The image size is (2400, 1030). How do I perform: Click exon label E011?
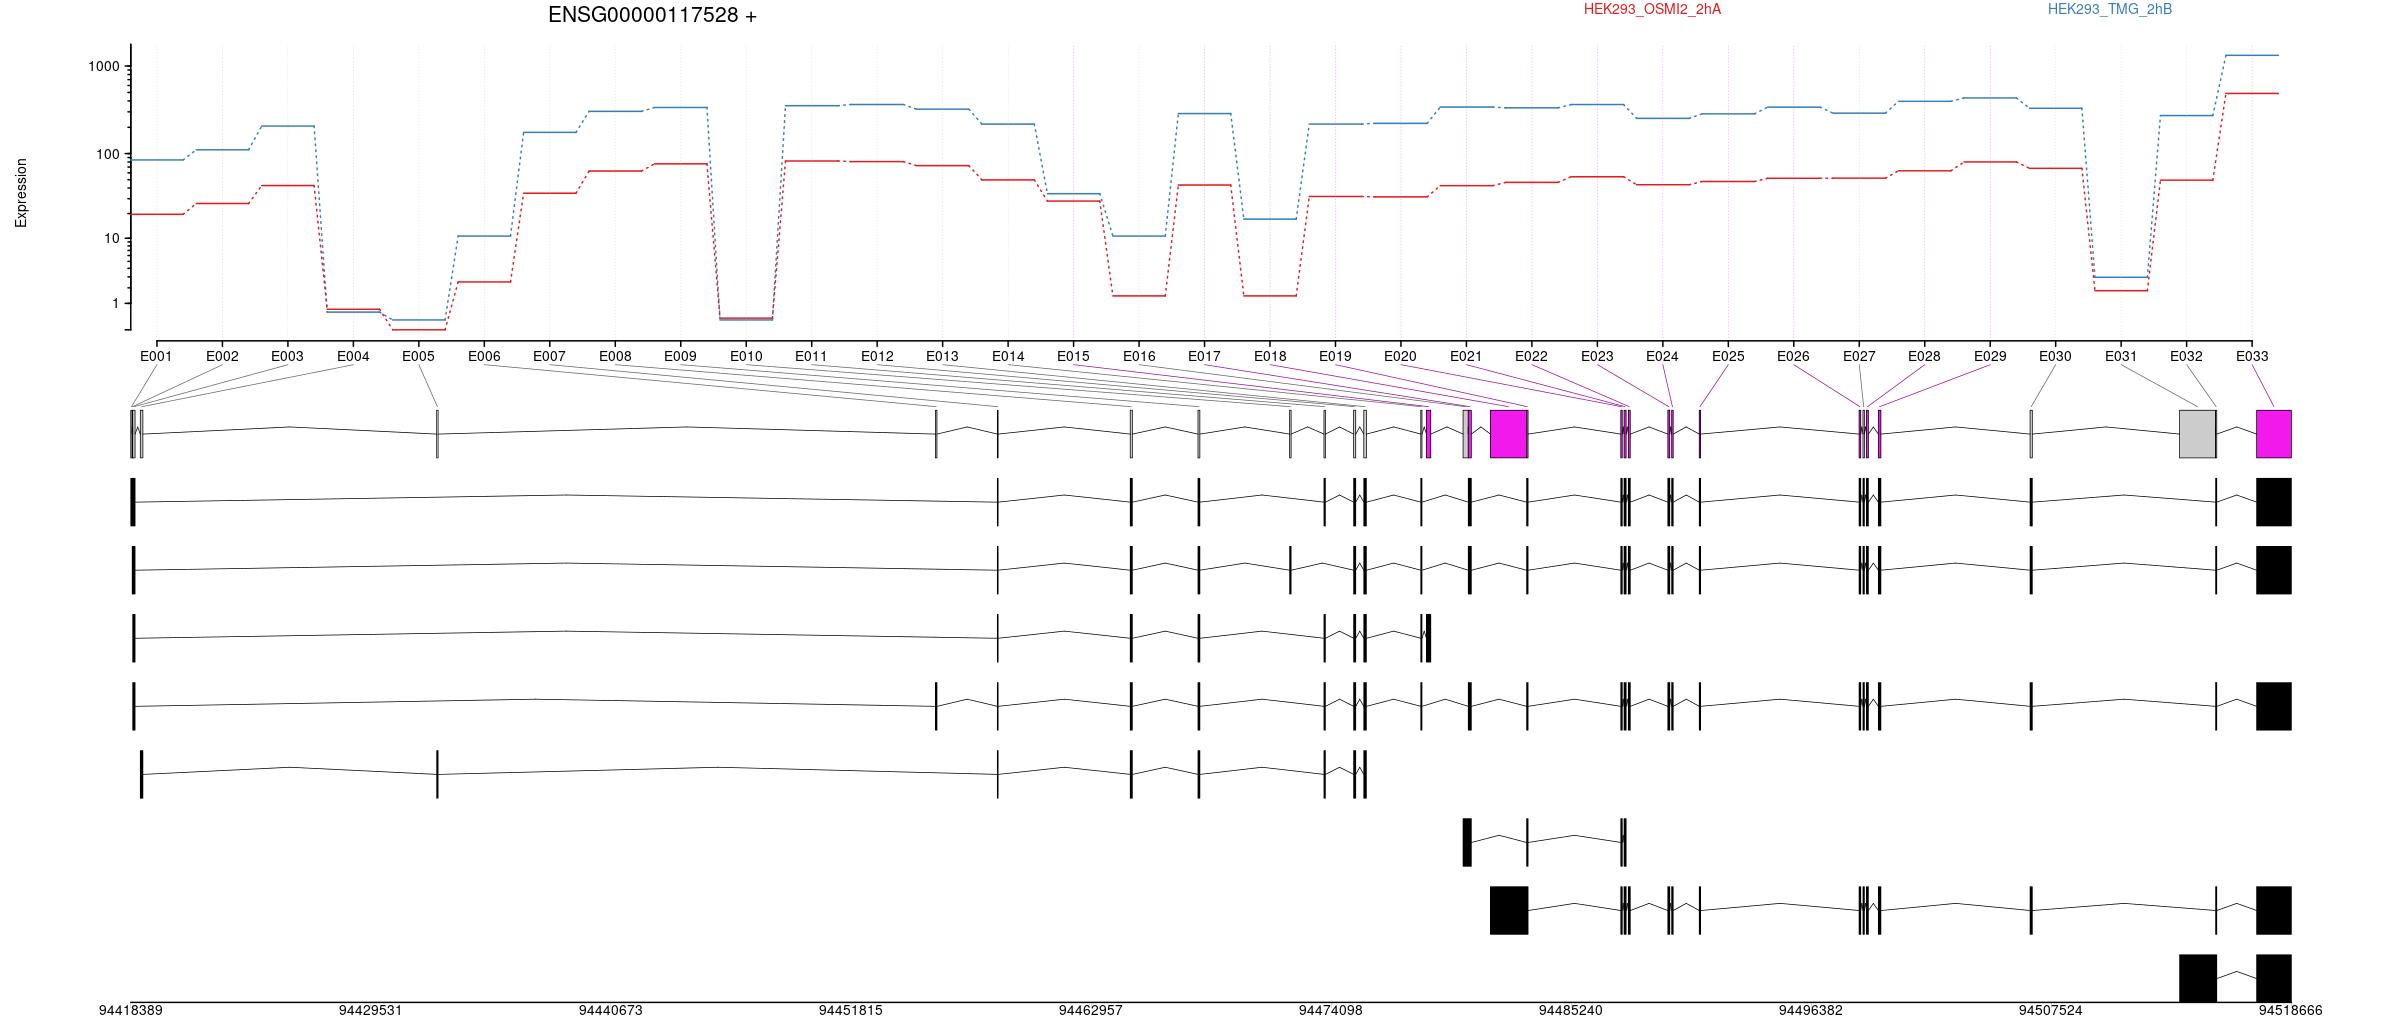(811, 356)
